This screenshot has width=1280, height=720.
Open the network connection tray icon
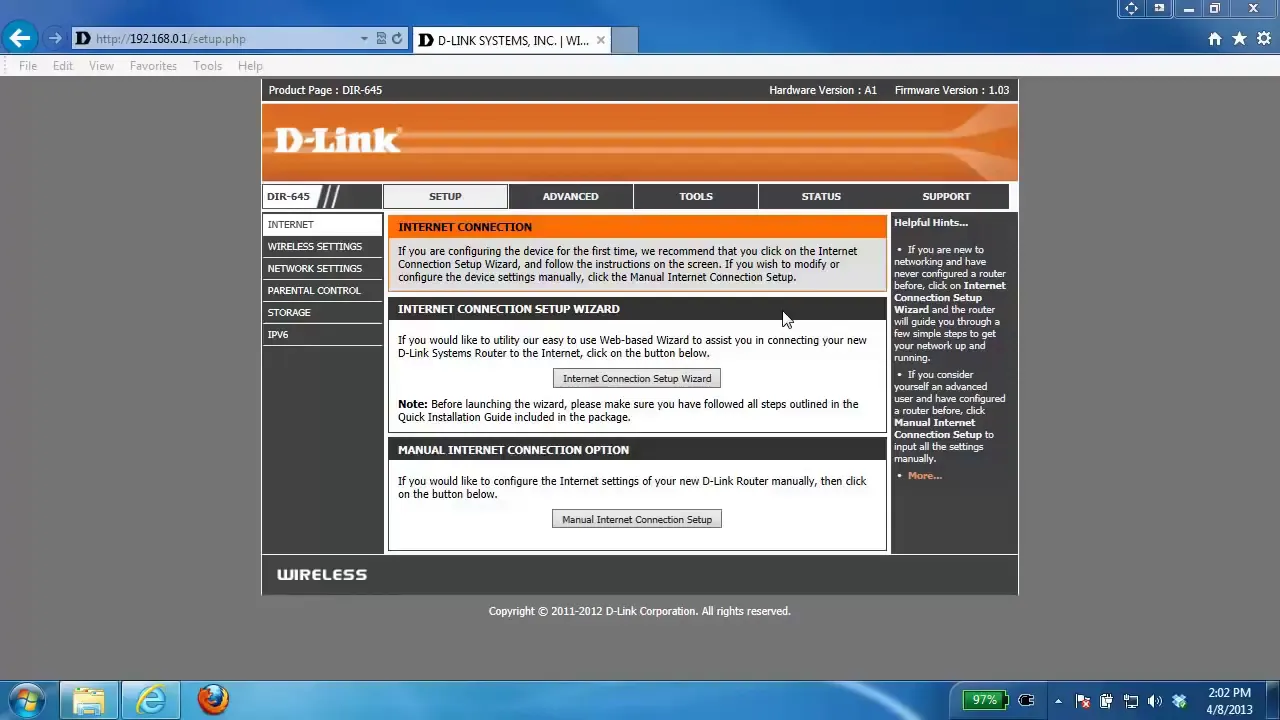coord(1131,701)
